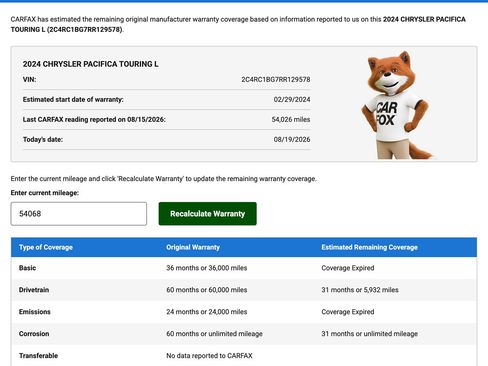The width and height of the screenshot is (488, 366).
Task: Click '31 months or unlimited mileage' cell
Action: (x=369, y=334)
